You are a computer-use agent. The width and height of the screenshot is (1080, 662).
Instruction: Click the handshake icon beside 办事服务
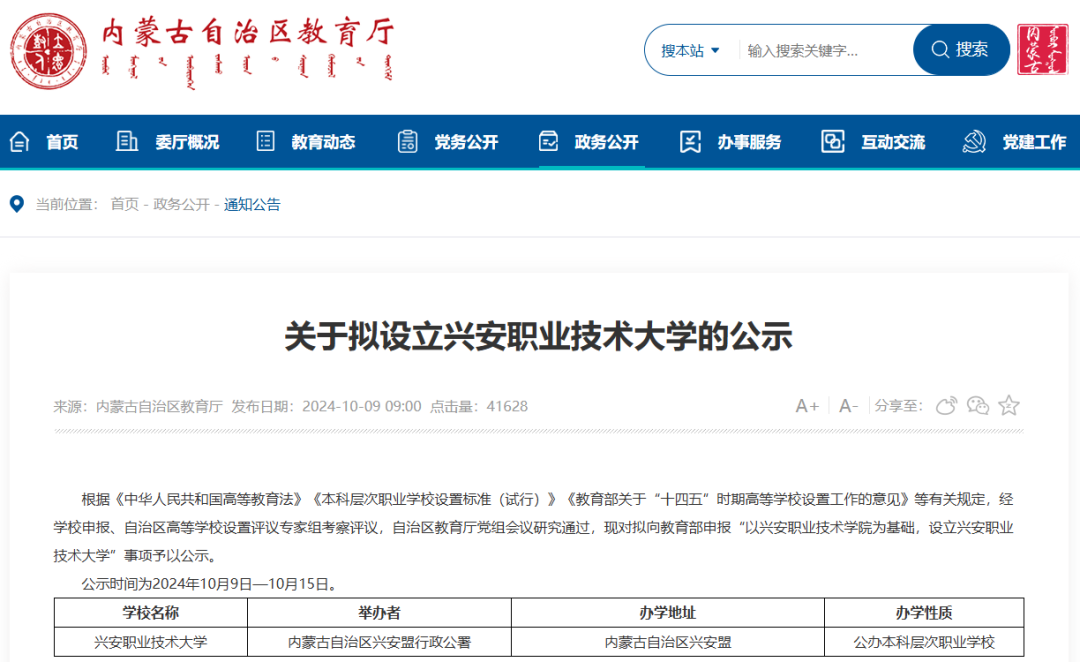[x=690, y=141]
